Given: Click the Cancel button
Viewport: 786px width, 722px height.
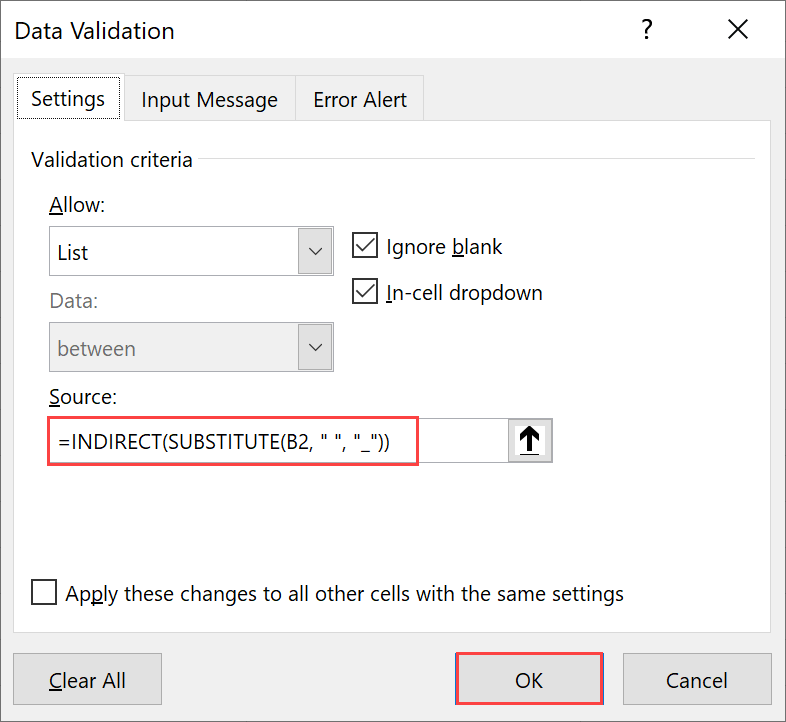Looking at the screenshot, I should 697,679.
